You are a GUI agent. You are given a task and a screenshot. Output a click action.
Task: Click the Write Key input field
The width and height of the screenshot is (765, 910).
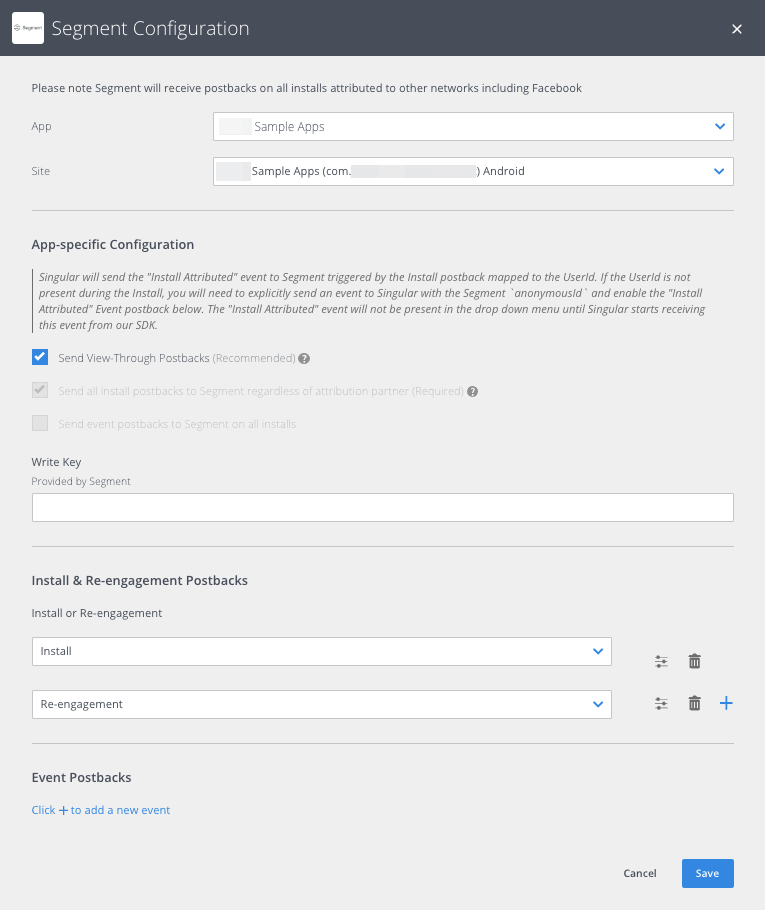[x=382, y=507]
